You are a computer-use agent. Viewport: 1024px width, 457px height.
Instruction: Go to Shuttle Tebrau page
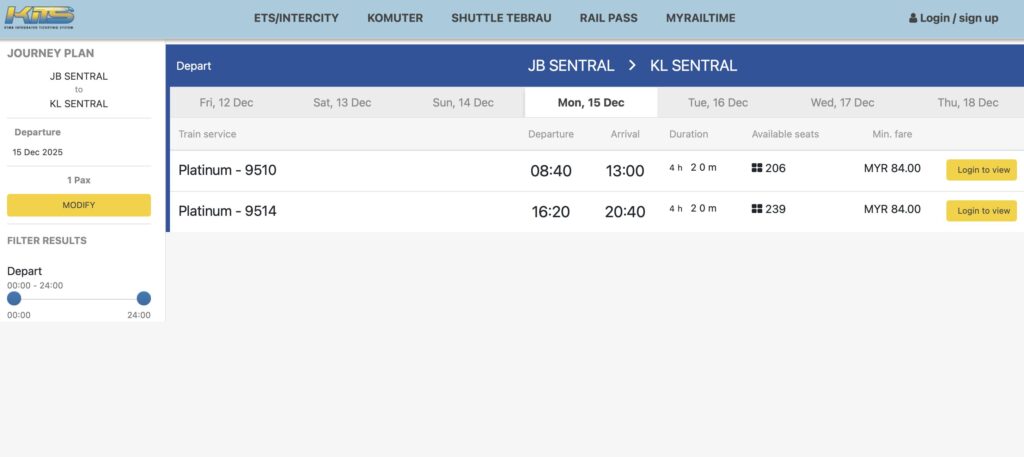[501, 18]
